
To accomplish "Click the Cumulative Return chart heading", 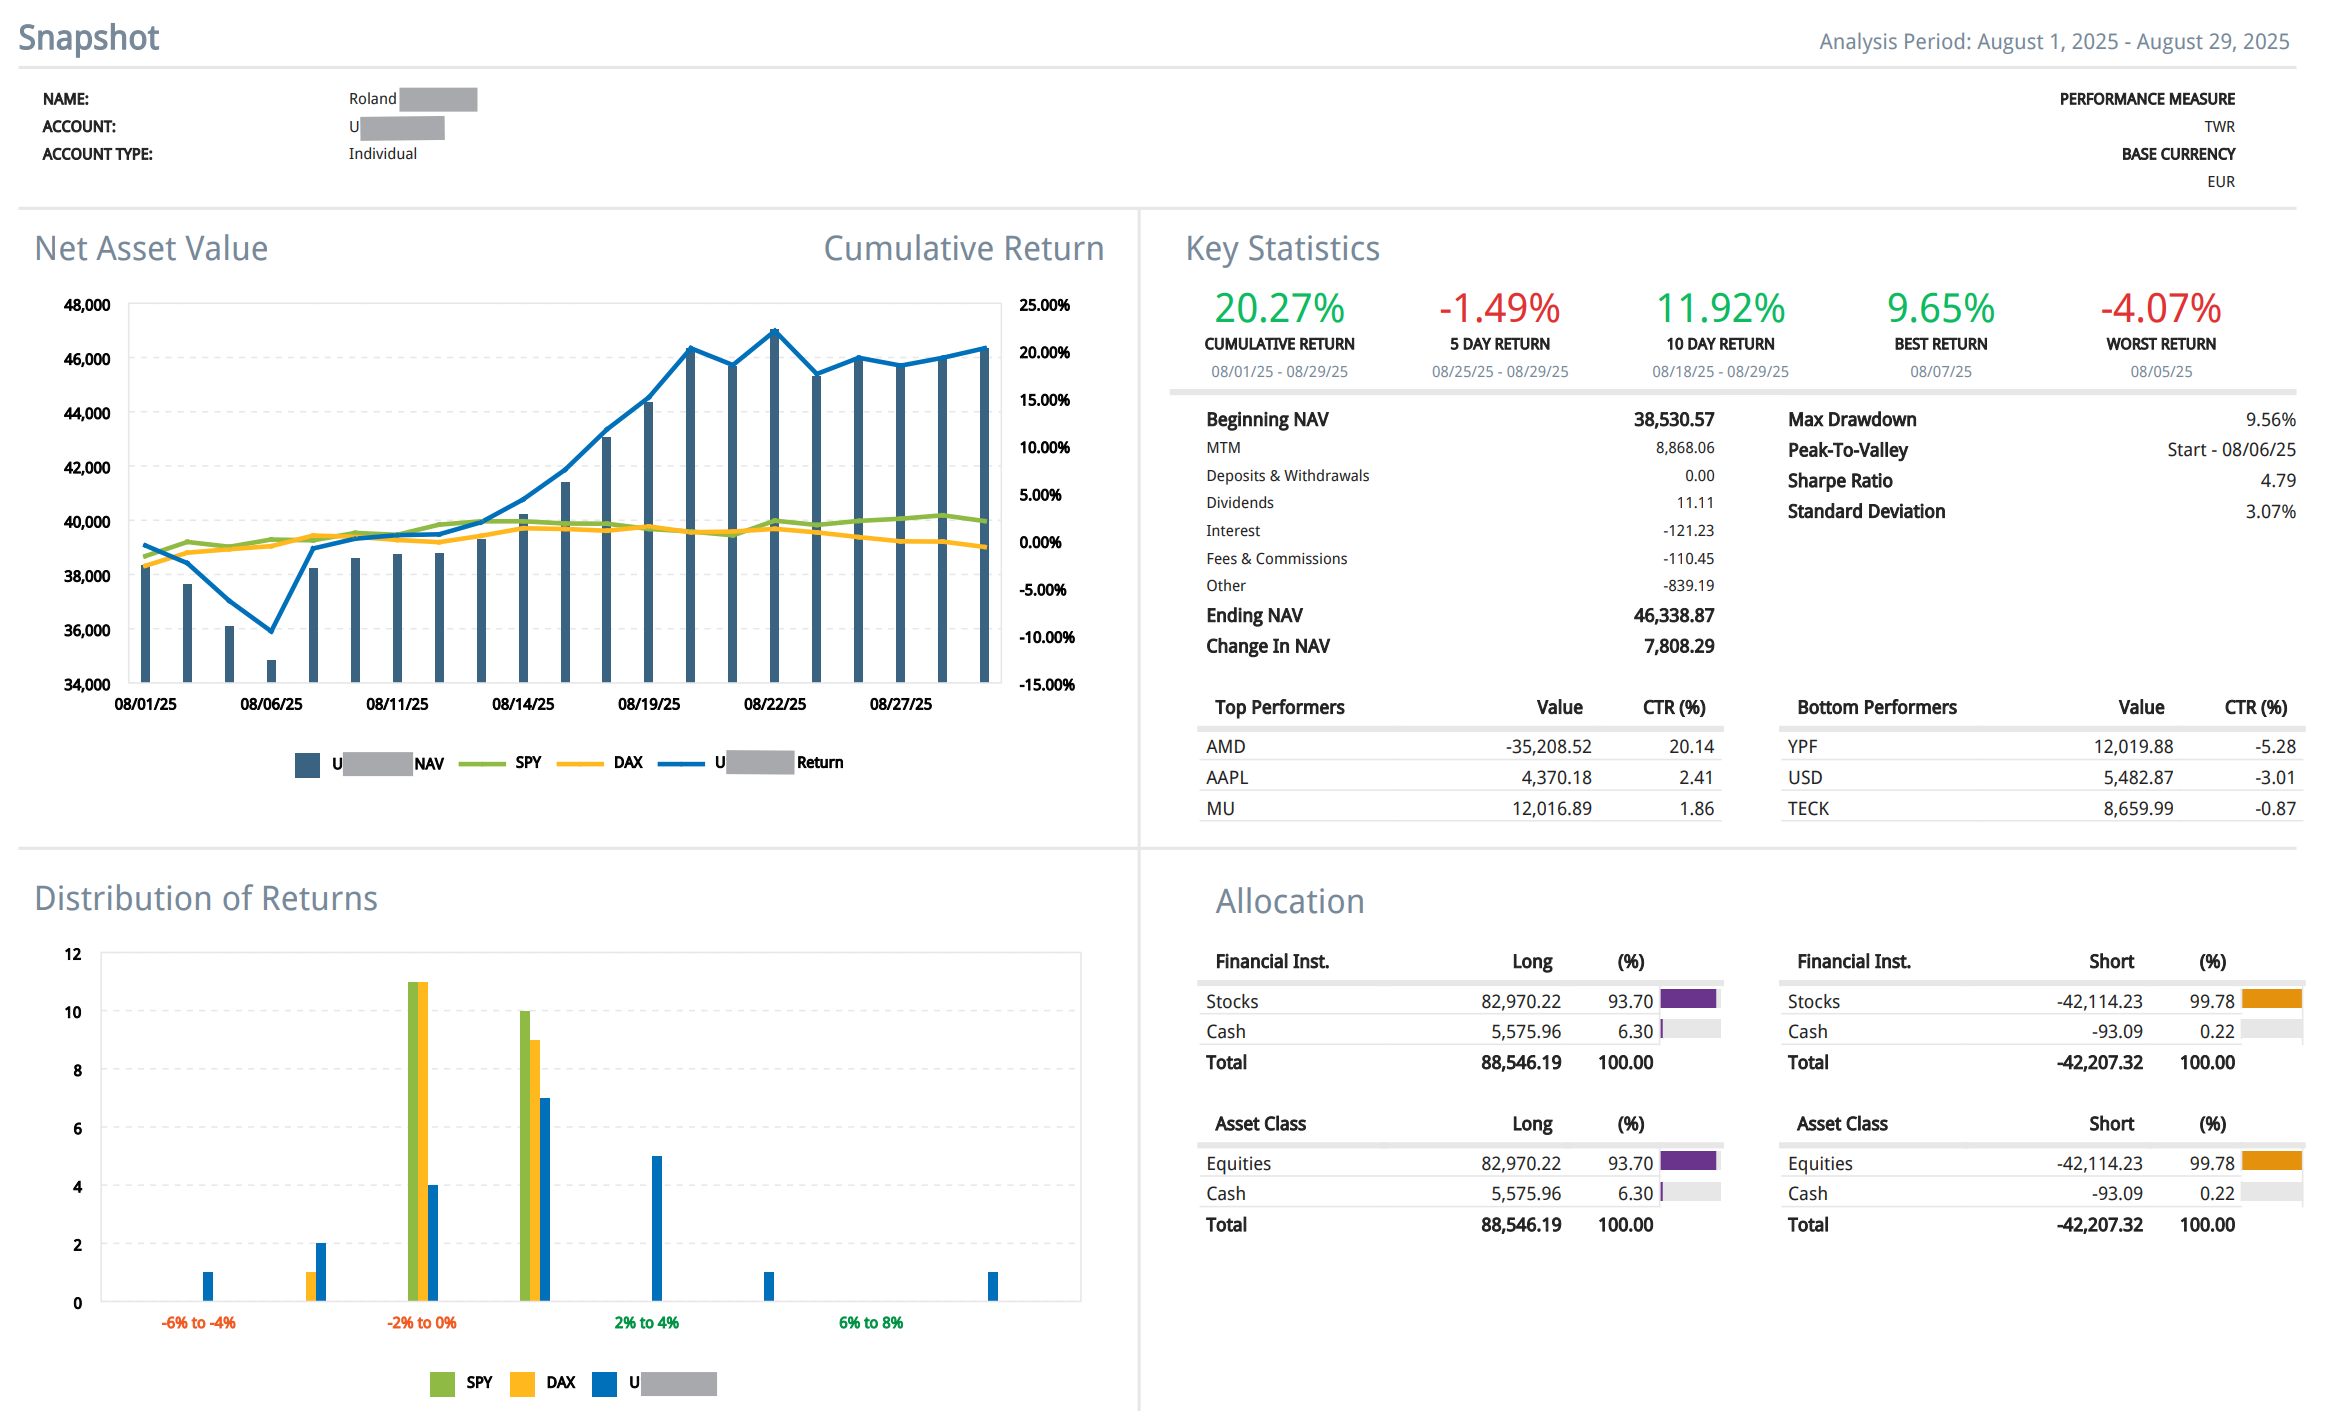I will tap(963, 248).
